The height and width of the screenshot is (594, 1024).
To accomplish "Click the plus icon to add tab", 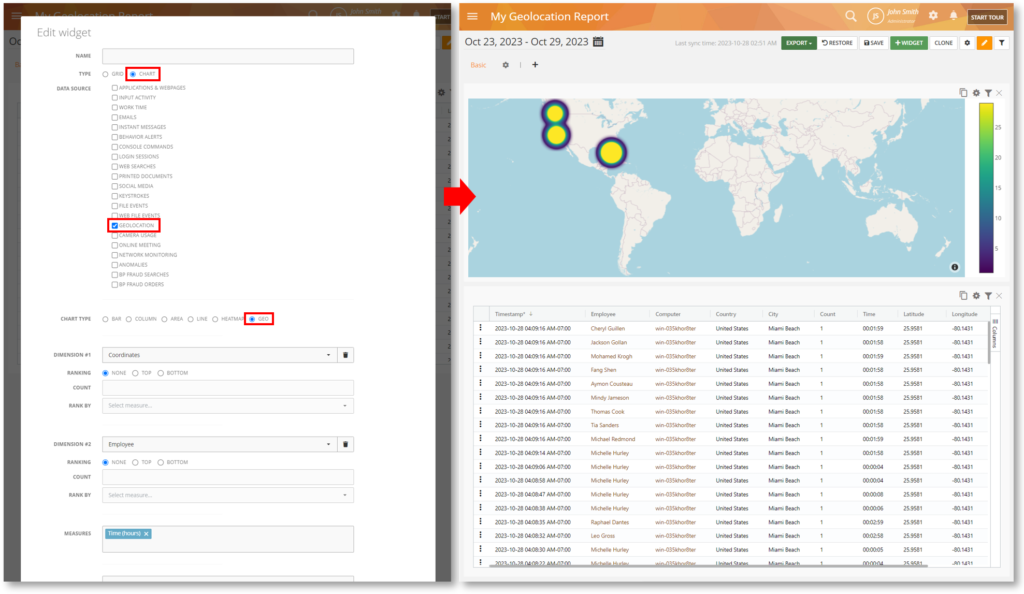I will tap(535, 65).
